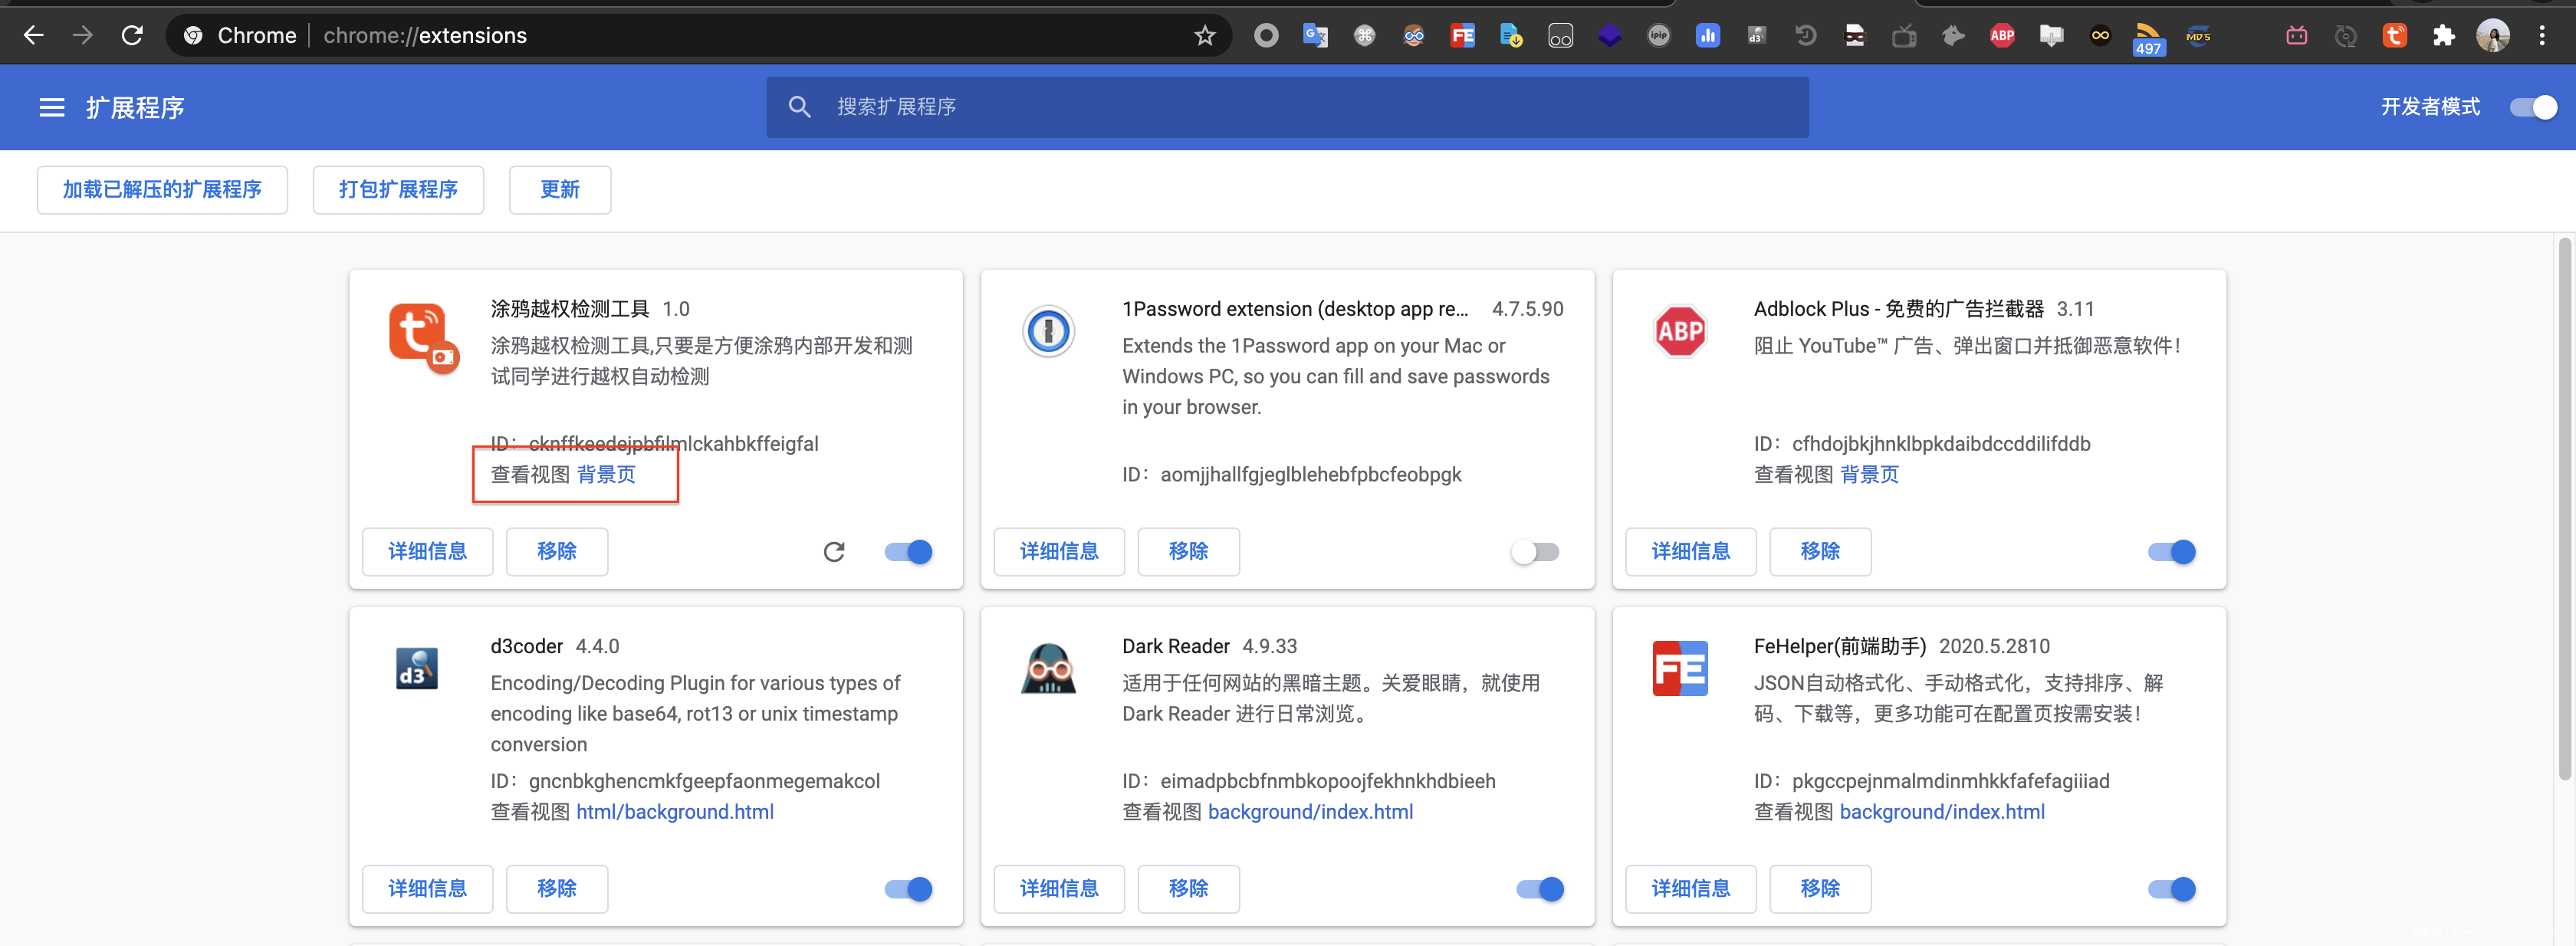Open FeHelper background/index.html link
Viewport: 2576px width, 946px height.
(1942, 812)
